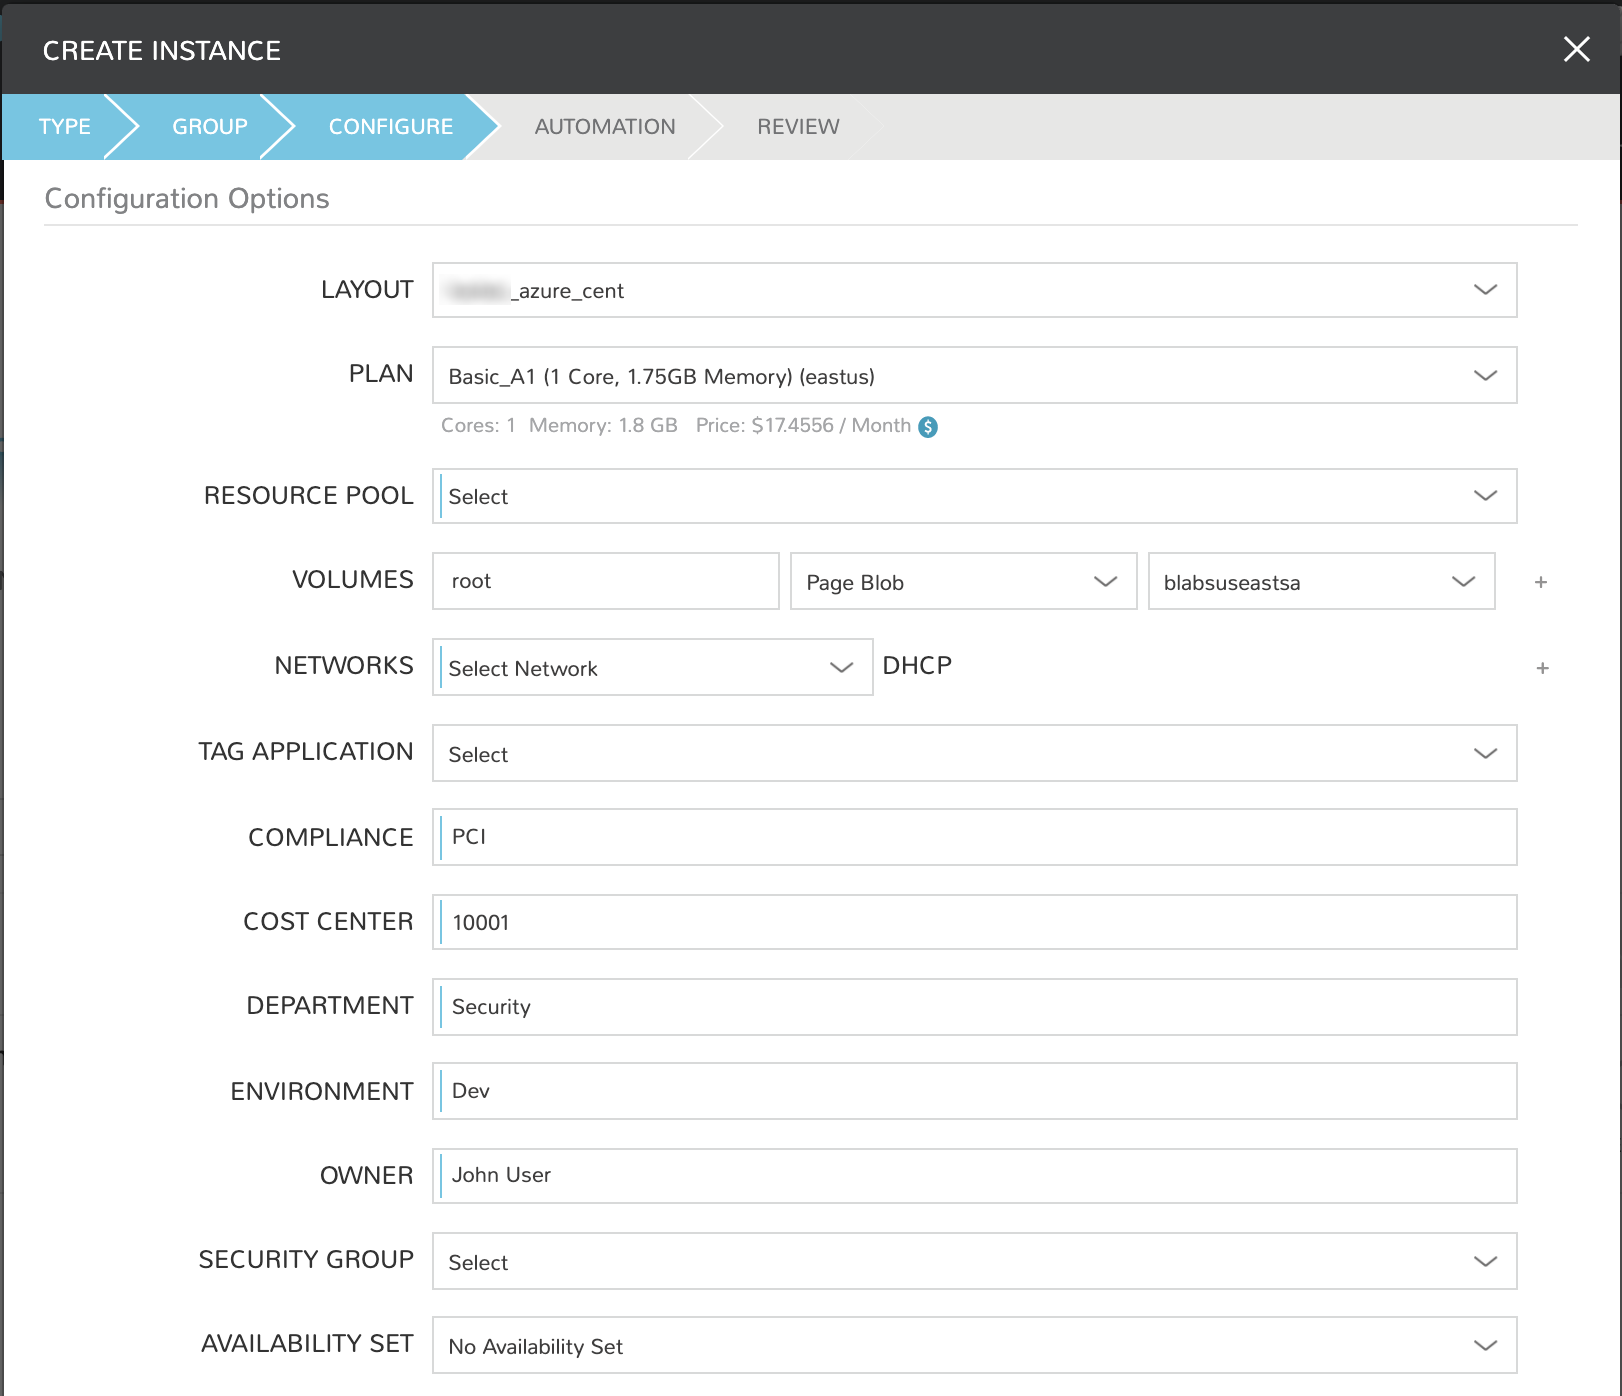
Task: Switch to the AUTOMATION step
Action: [605, 126]
